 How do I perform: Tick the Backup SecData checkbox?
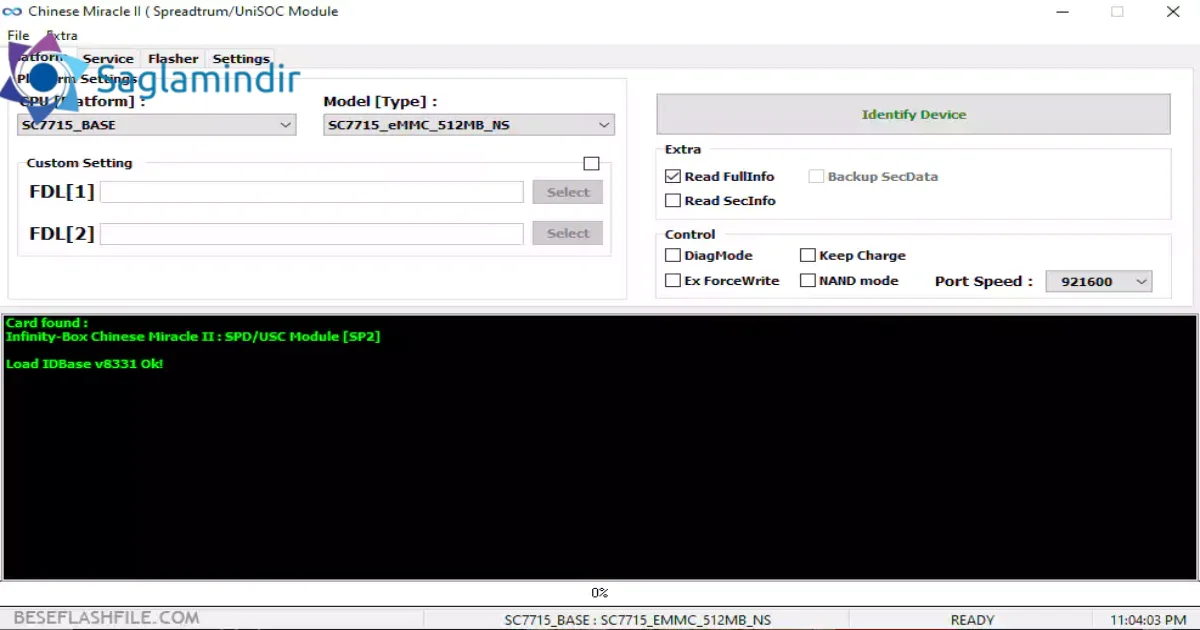tap(816, 176)
